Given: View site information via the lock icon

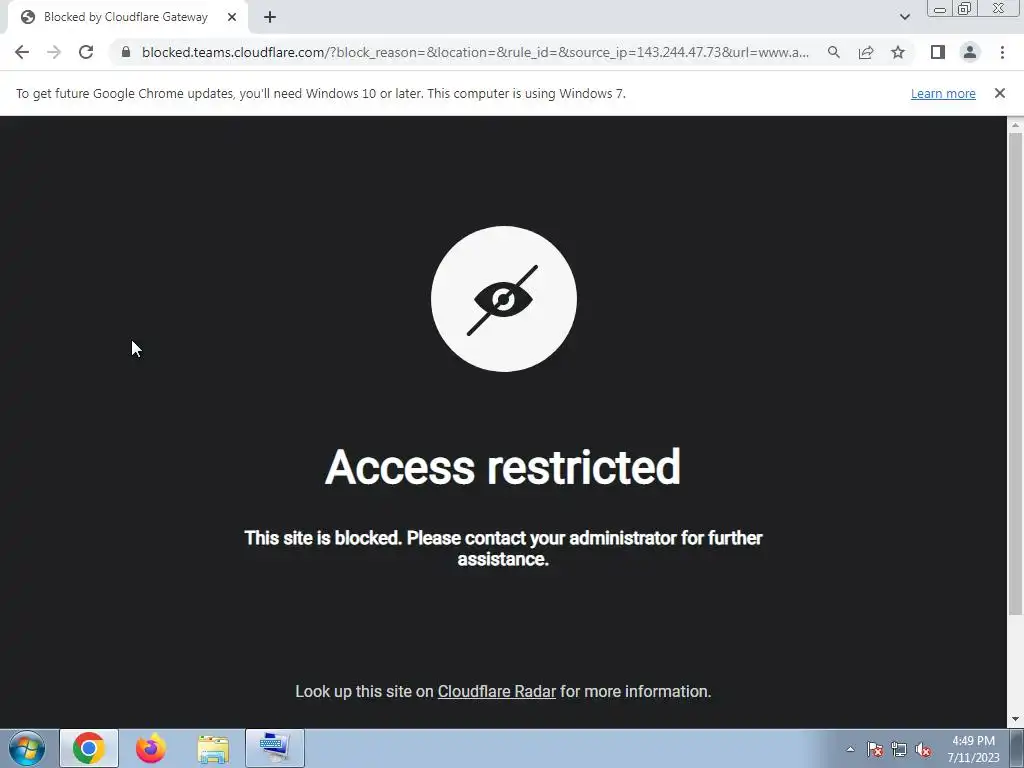Looking at the screenshot, I should pyautogui.click(x=126, y=52).
